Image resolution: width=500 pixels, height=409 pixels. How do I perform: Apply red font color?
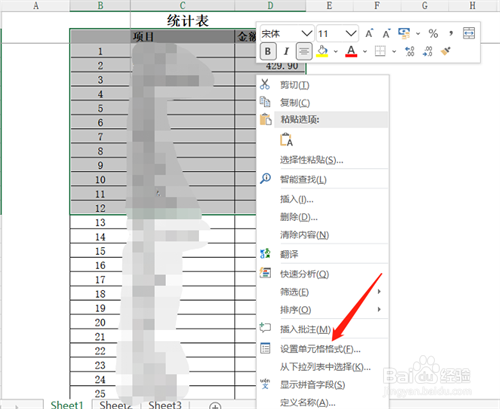point(351,51)
